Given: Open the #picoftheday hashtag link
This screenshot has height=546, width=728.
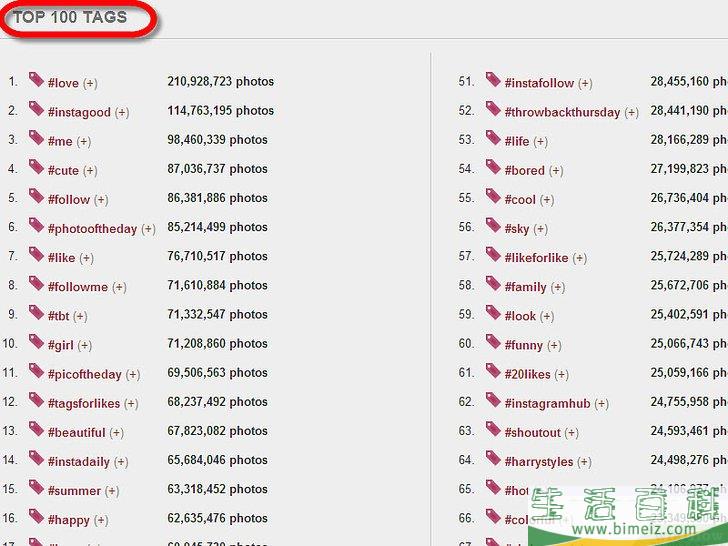Looking at the screenshot, I should [x=84, y=374].
